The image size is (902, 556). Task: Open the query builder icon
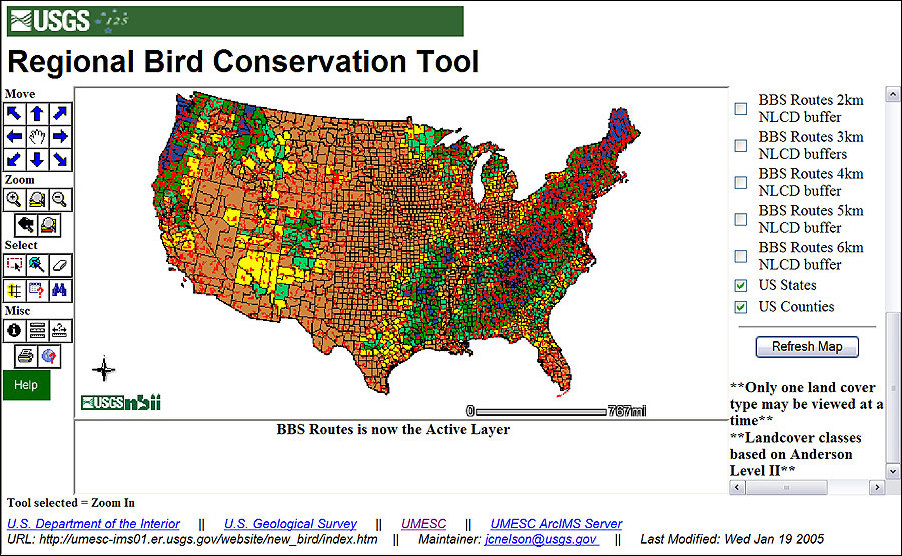click(37, 290)
